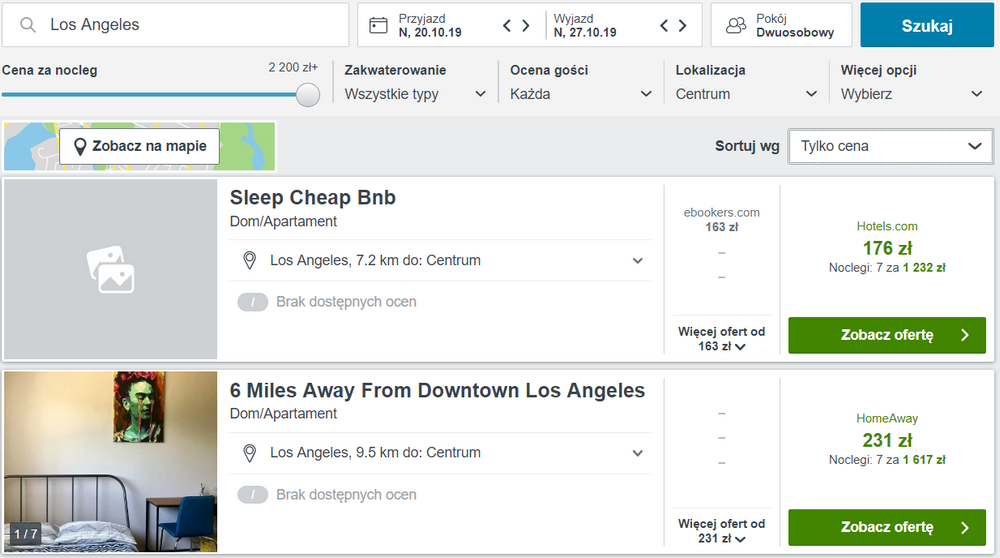This screenshot has height=558, width=1000.
Task: Move check-out date forward one day
Action: (x=682, y=26)
